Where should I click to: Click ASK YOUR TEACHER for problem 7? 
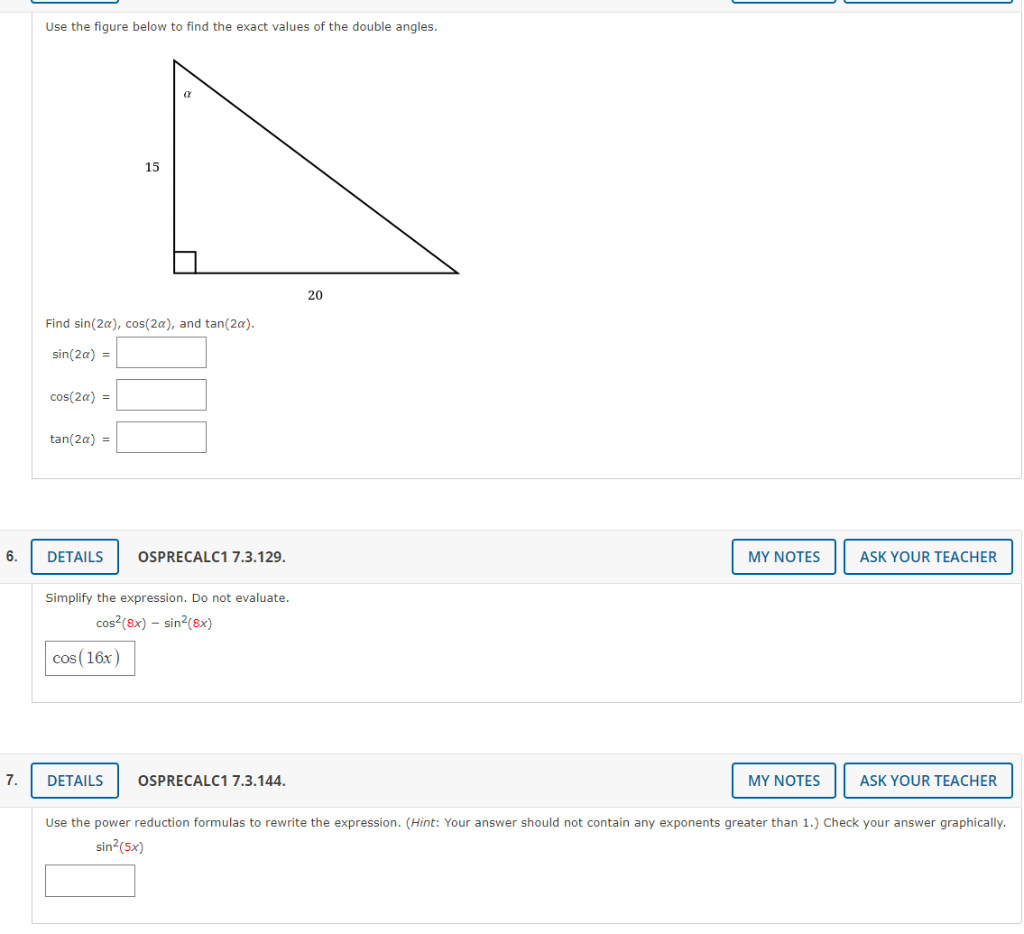tap(927, 780)
